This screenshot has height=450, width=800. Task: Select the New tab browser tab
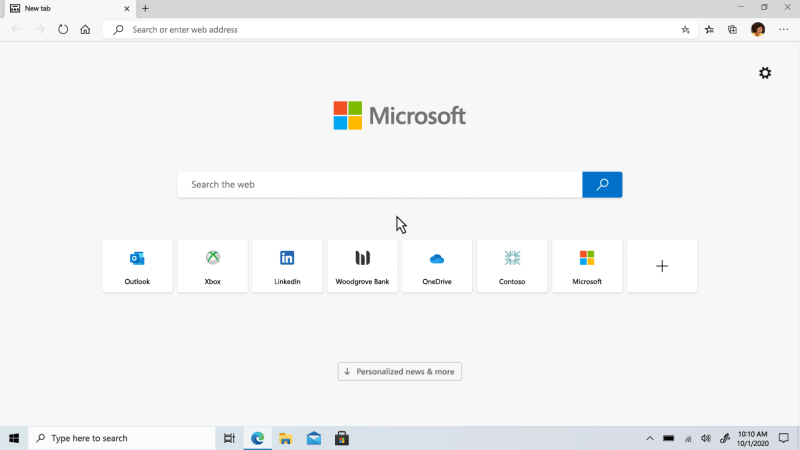(x=69, y=9)
